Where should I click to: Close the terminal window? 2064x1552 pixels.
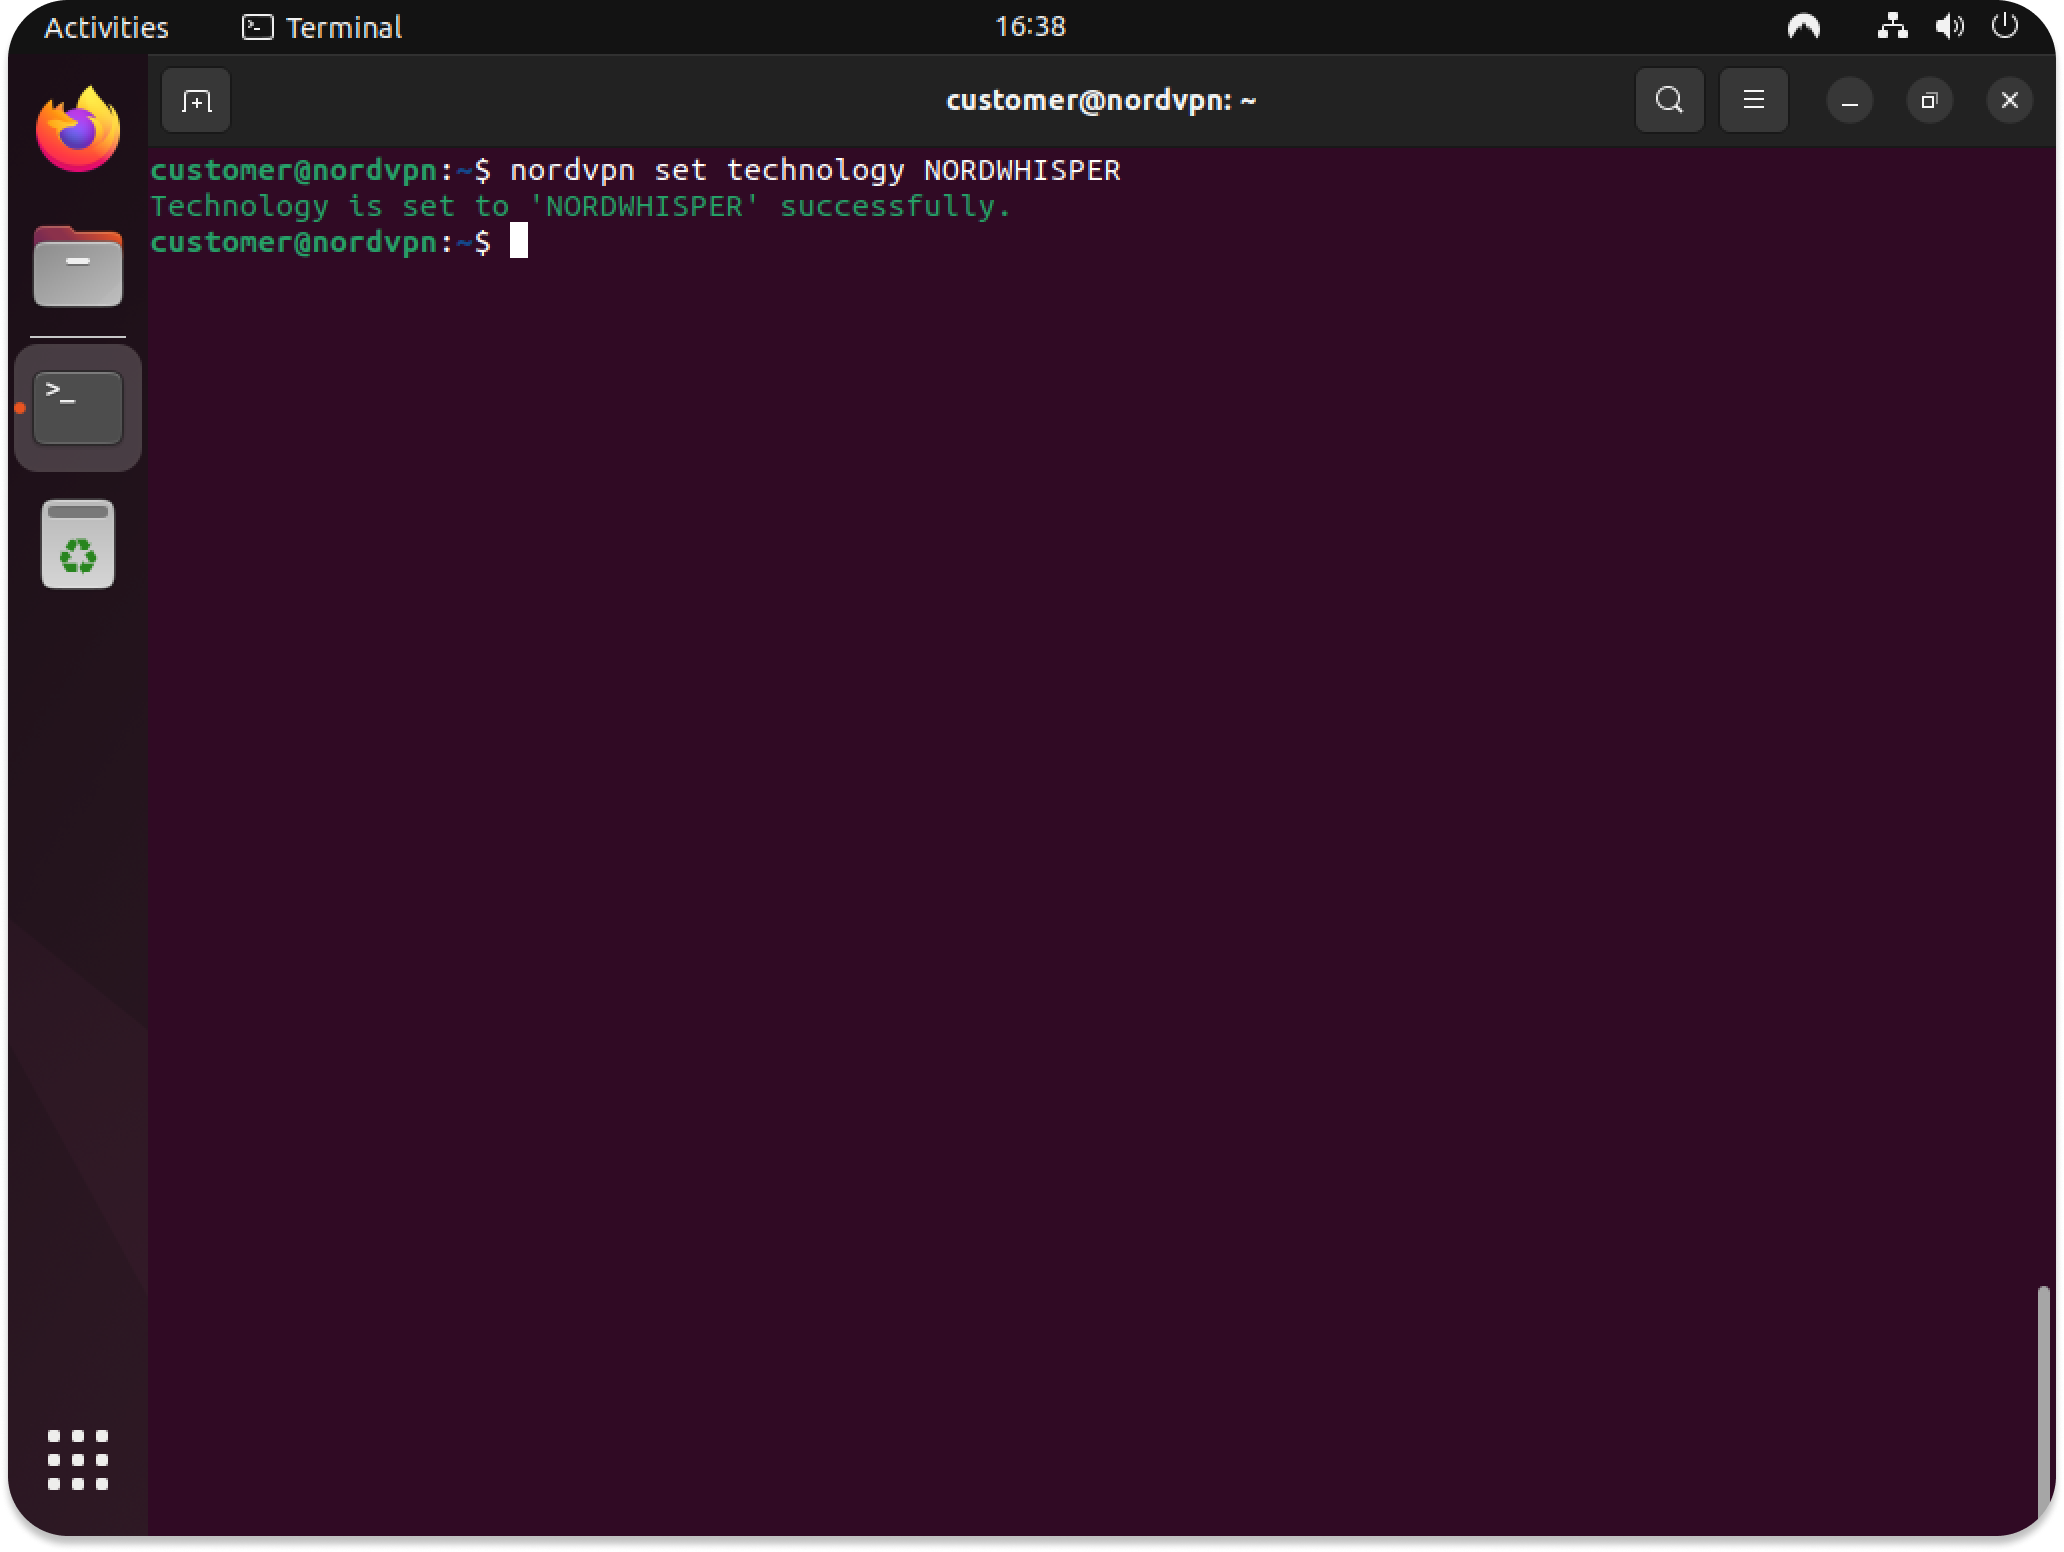coord(2009,101)
